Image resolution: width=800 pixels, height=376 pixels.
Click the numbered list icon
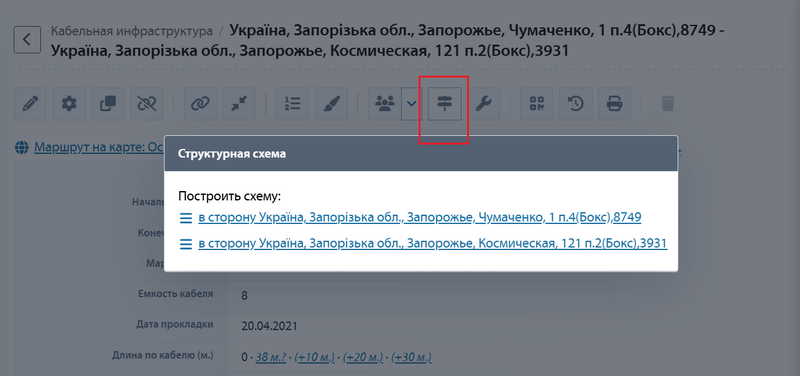coord(292,104)
